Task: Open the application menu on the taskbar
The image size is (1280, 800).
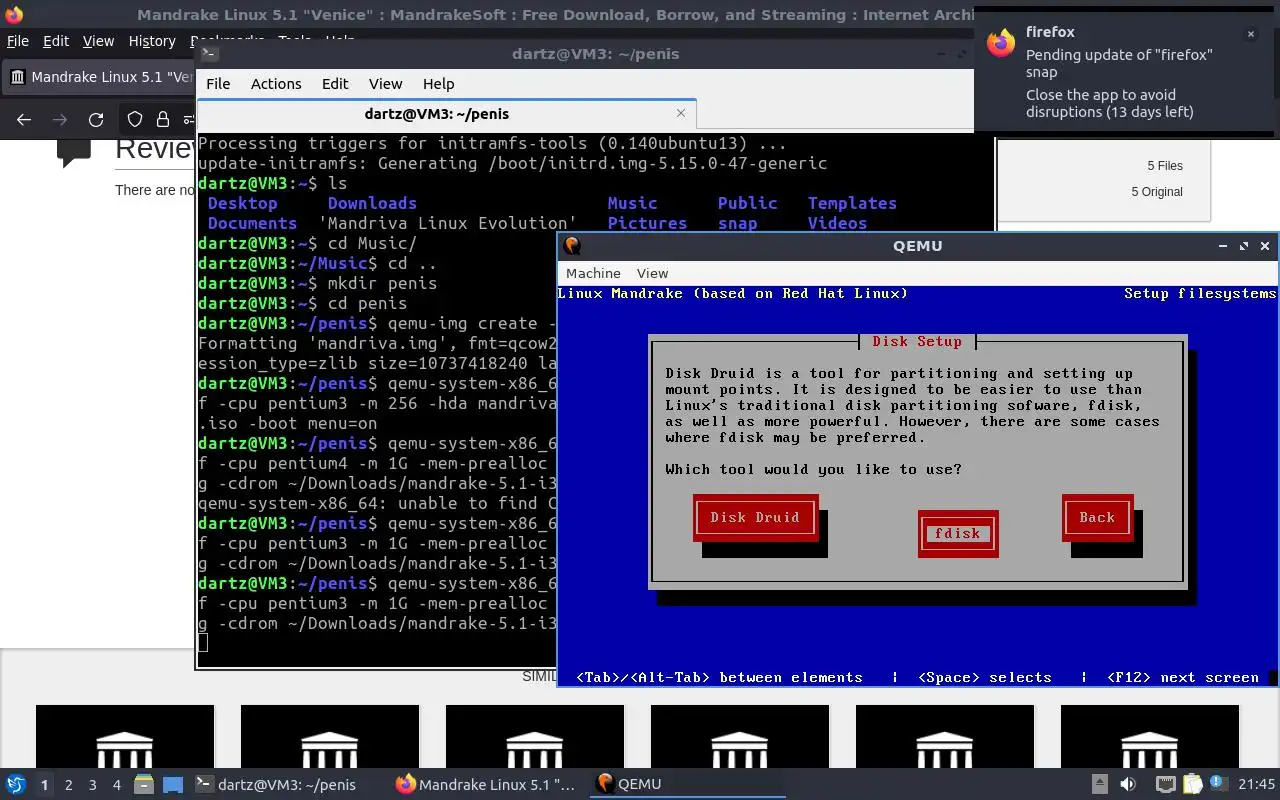Action: pyautogui.click(x=15, y=784)
